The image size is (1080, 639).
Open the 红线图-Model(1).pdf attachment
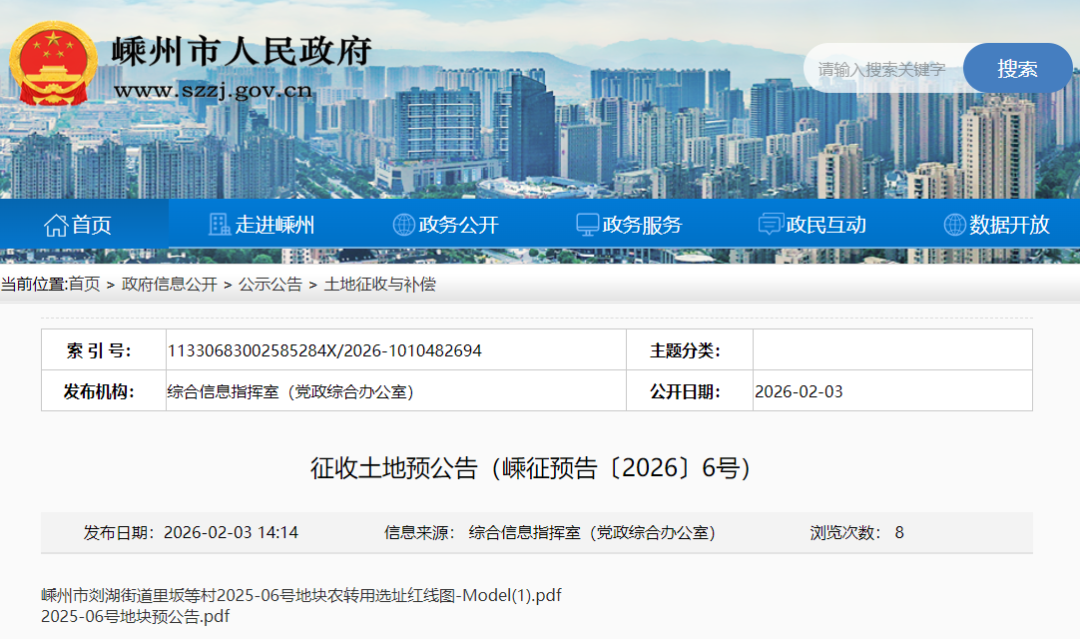click(x=301, y=595)
